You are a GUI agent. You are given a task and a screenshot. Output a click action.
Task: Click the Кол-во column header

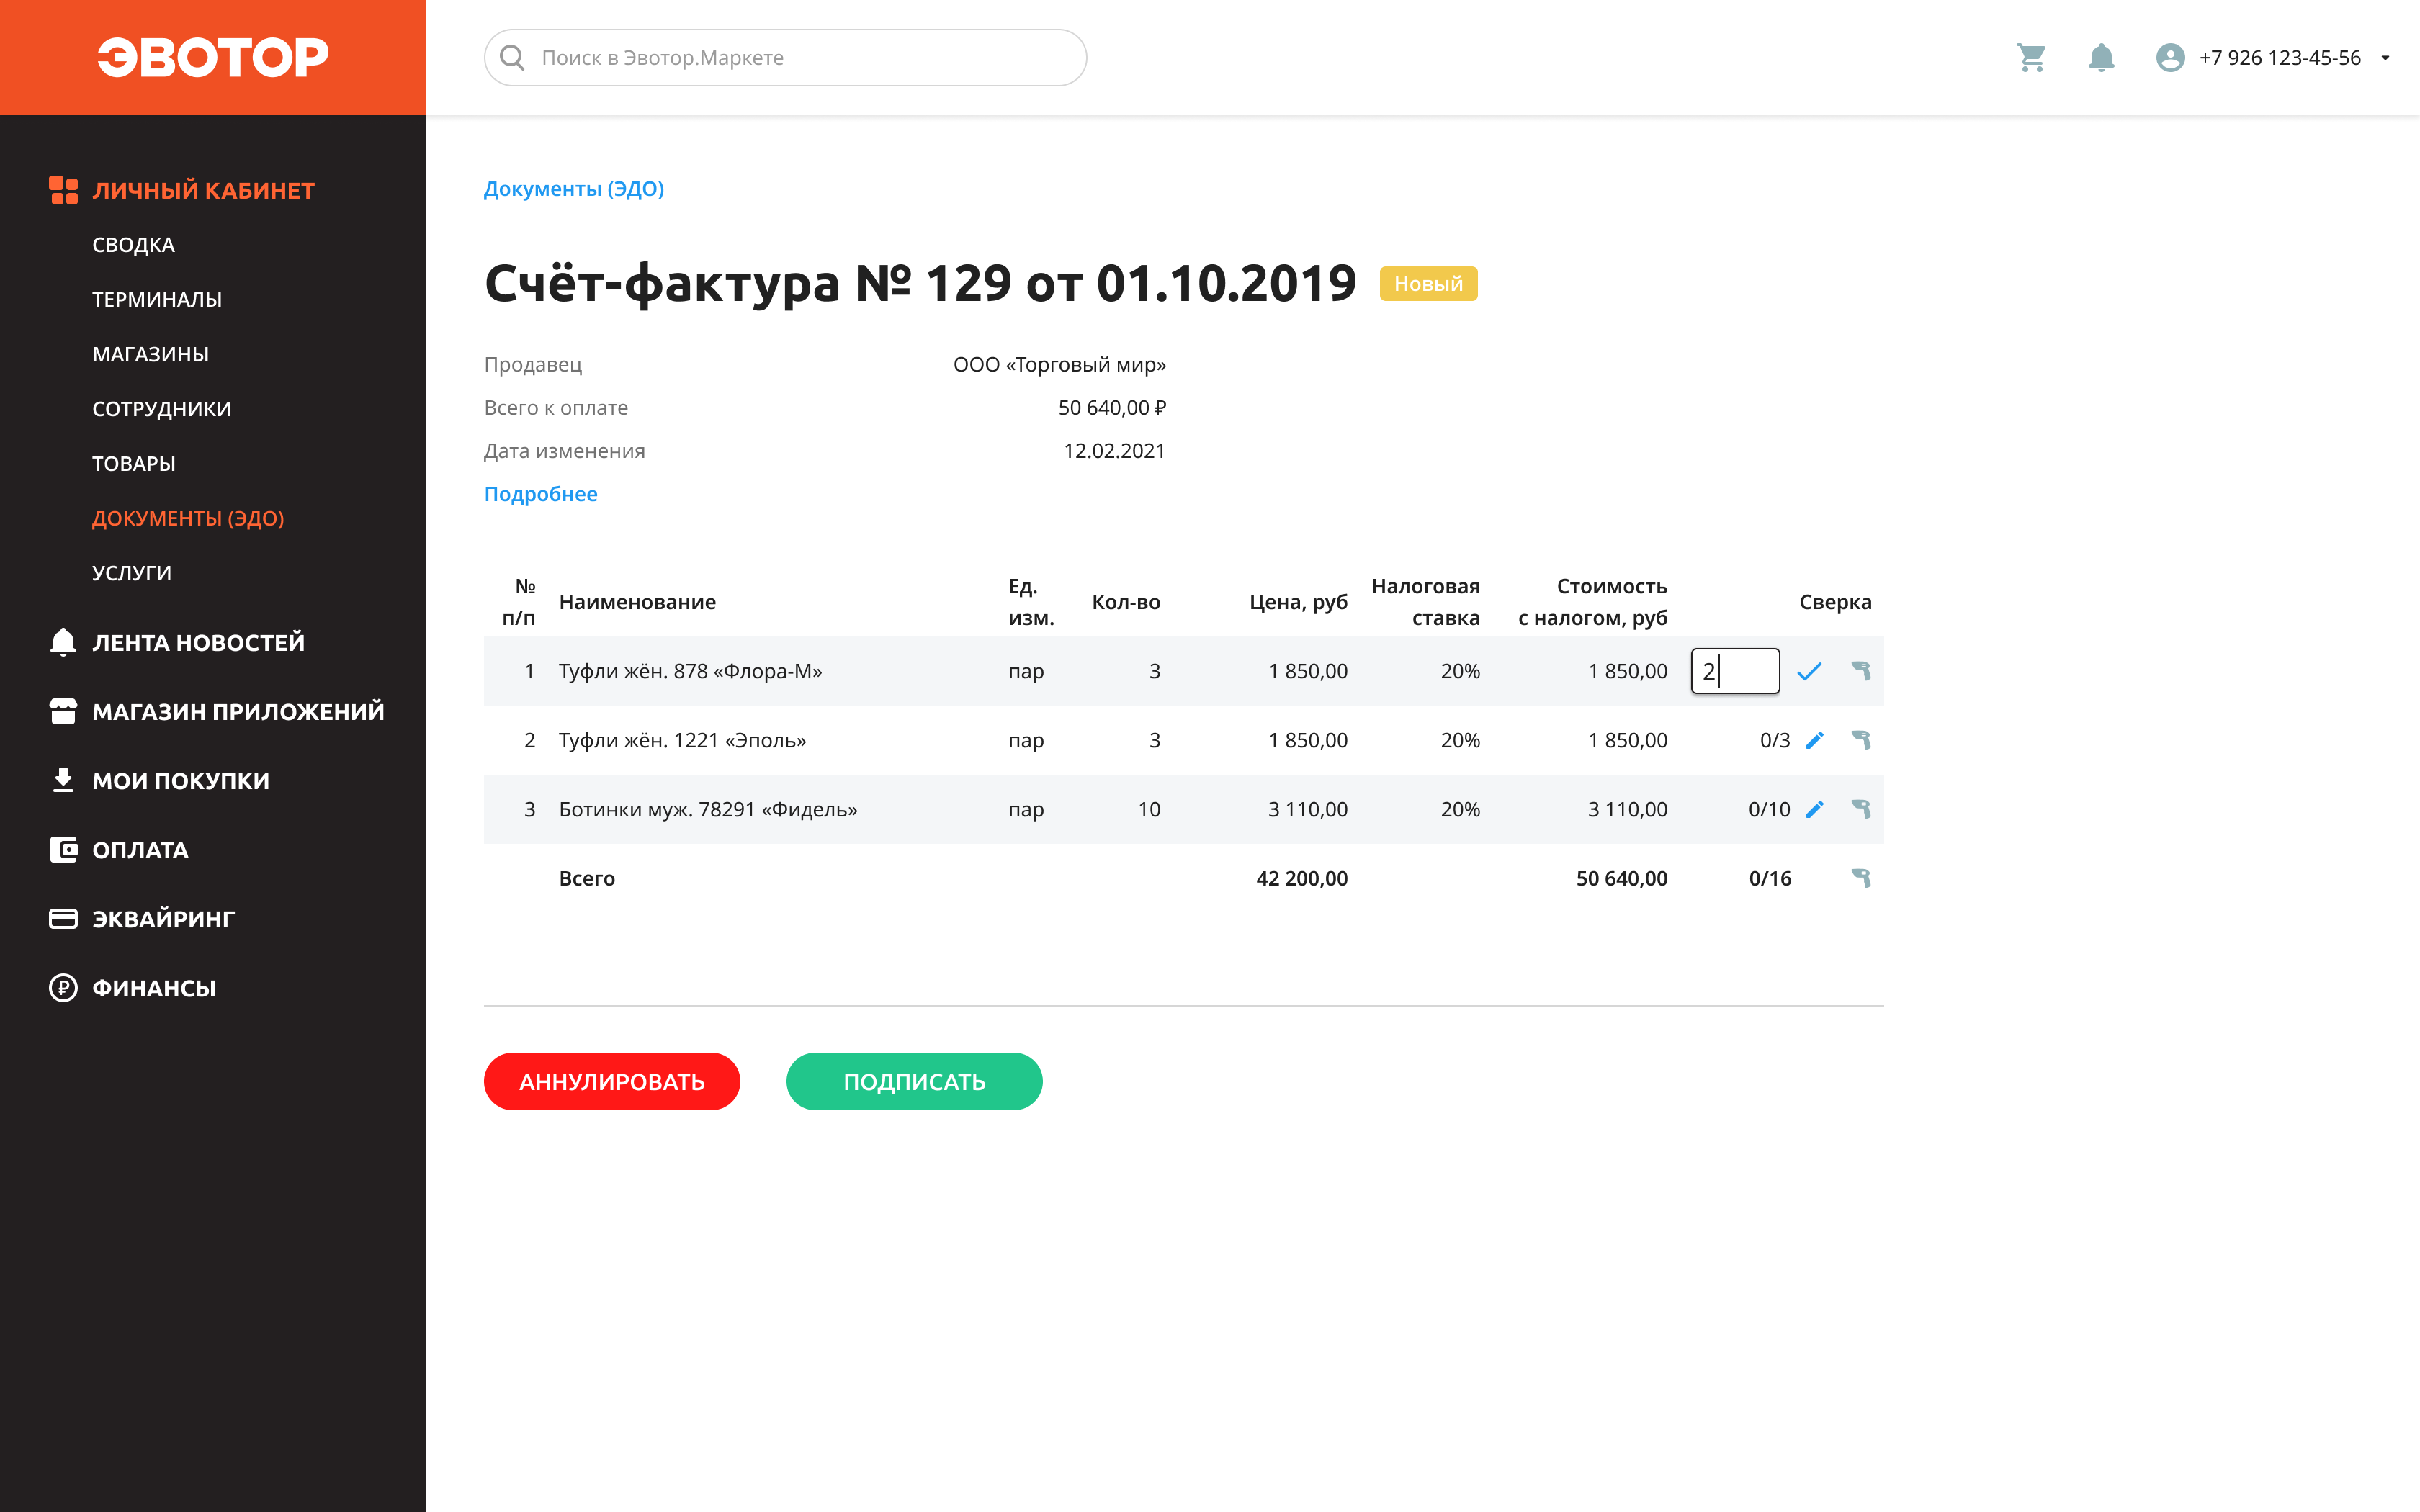1126,602
